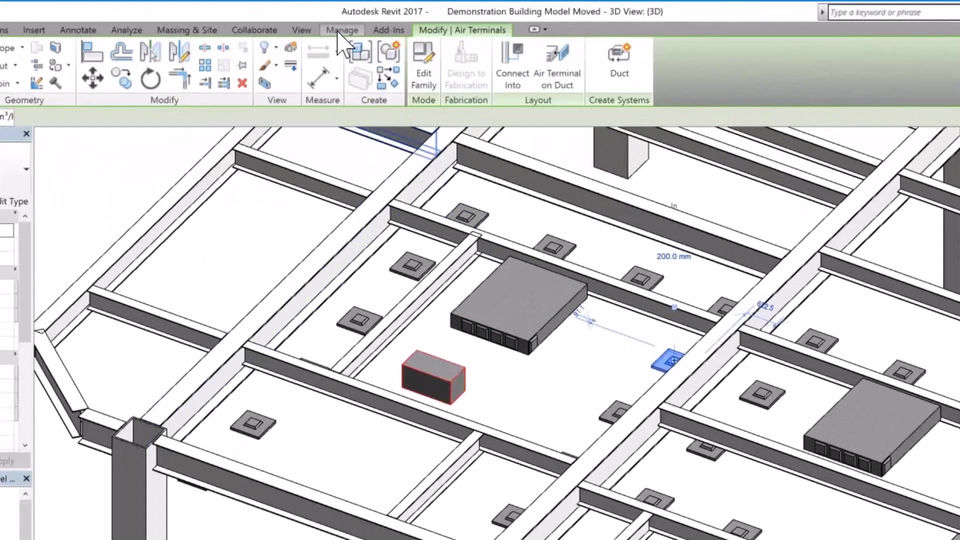Open the Add-Ins tab
Viewport: 960px width, 540px height.
pos(388,30)
